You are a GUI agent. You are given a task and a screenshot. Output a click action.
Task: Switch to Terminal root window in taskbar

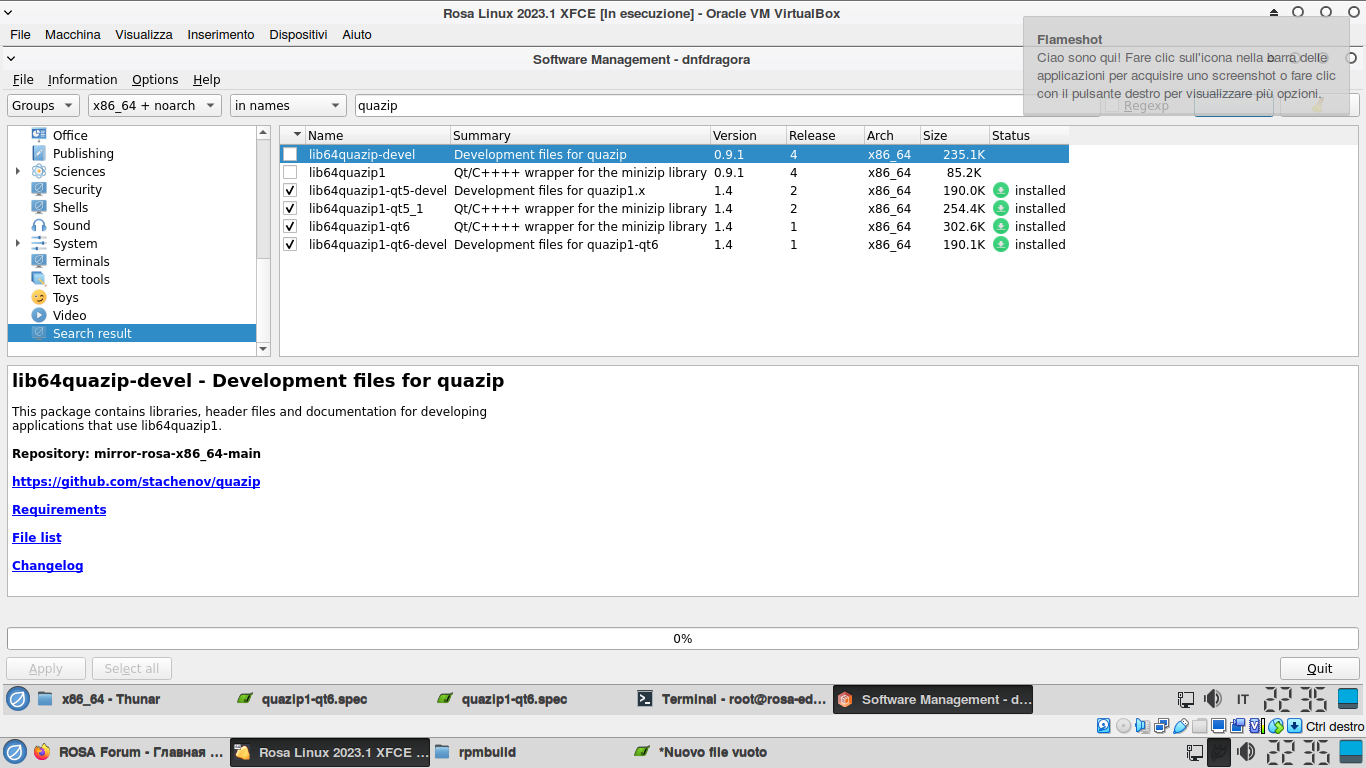(x=731, y=699)
